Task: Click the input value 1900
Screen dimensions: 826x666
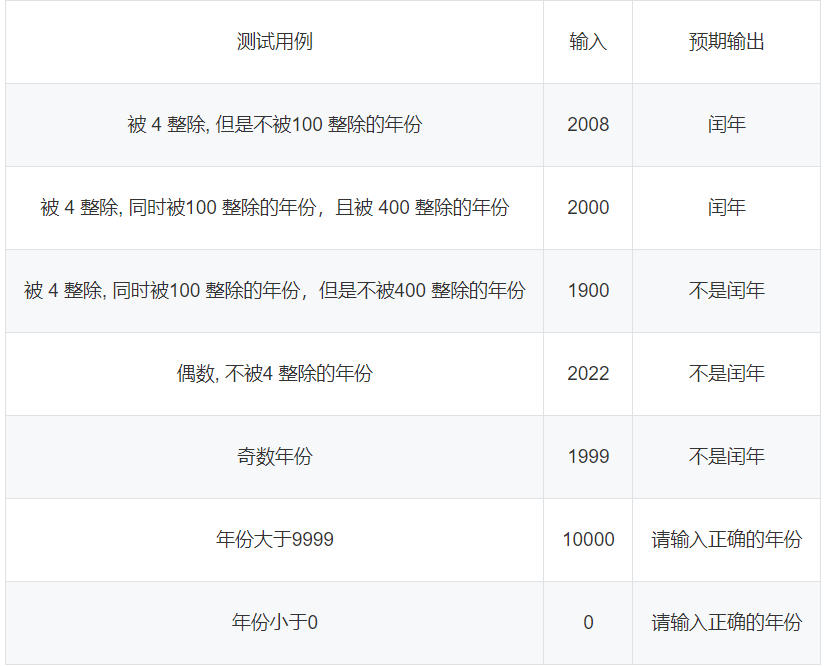Action: click(588, 291)
